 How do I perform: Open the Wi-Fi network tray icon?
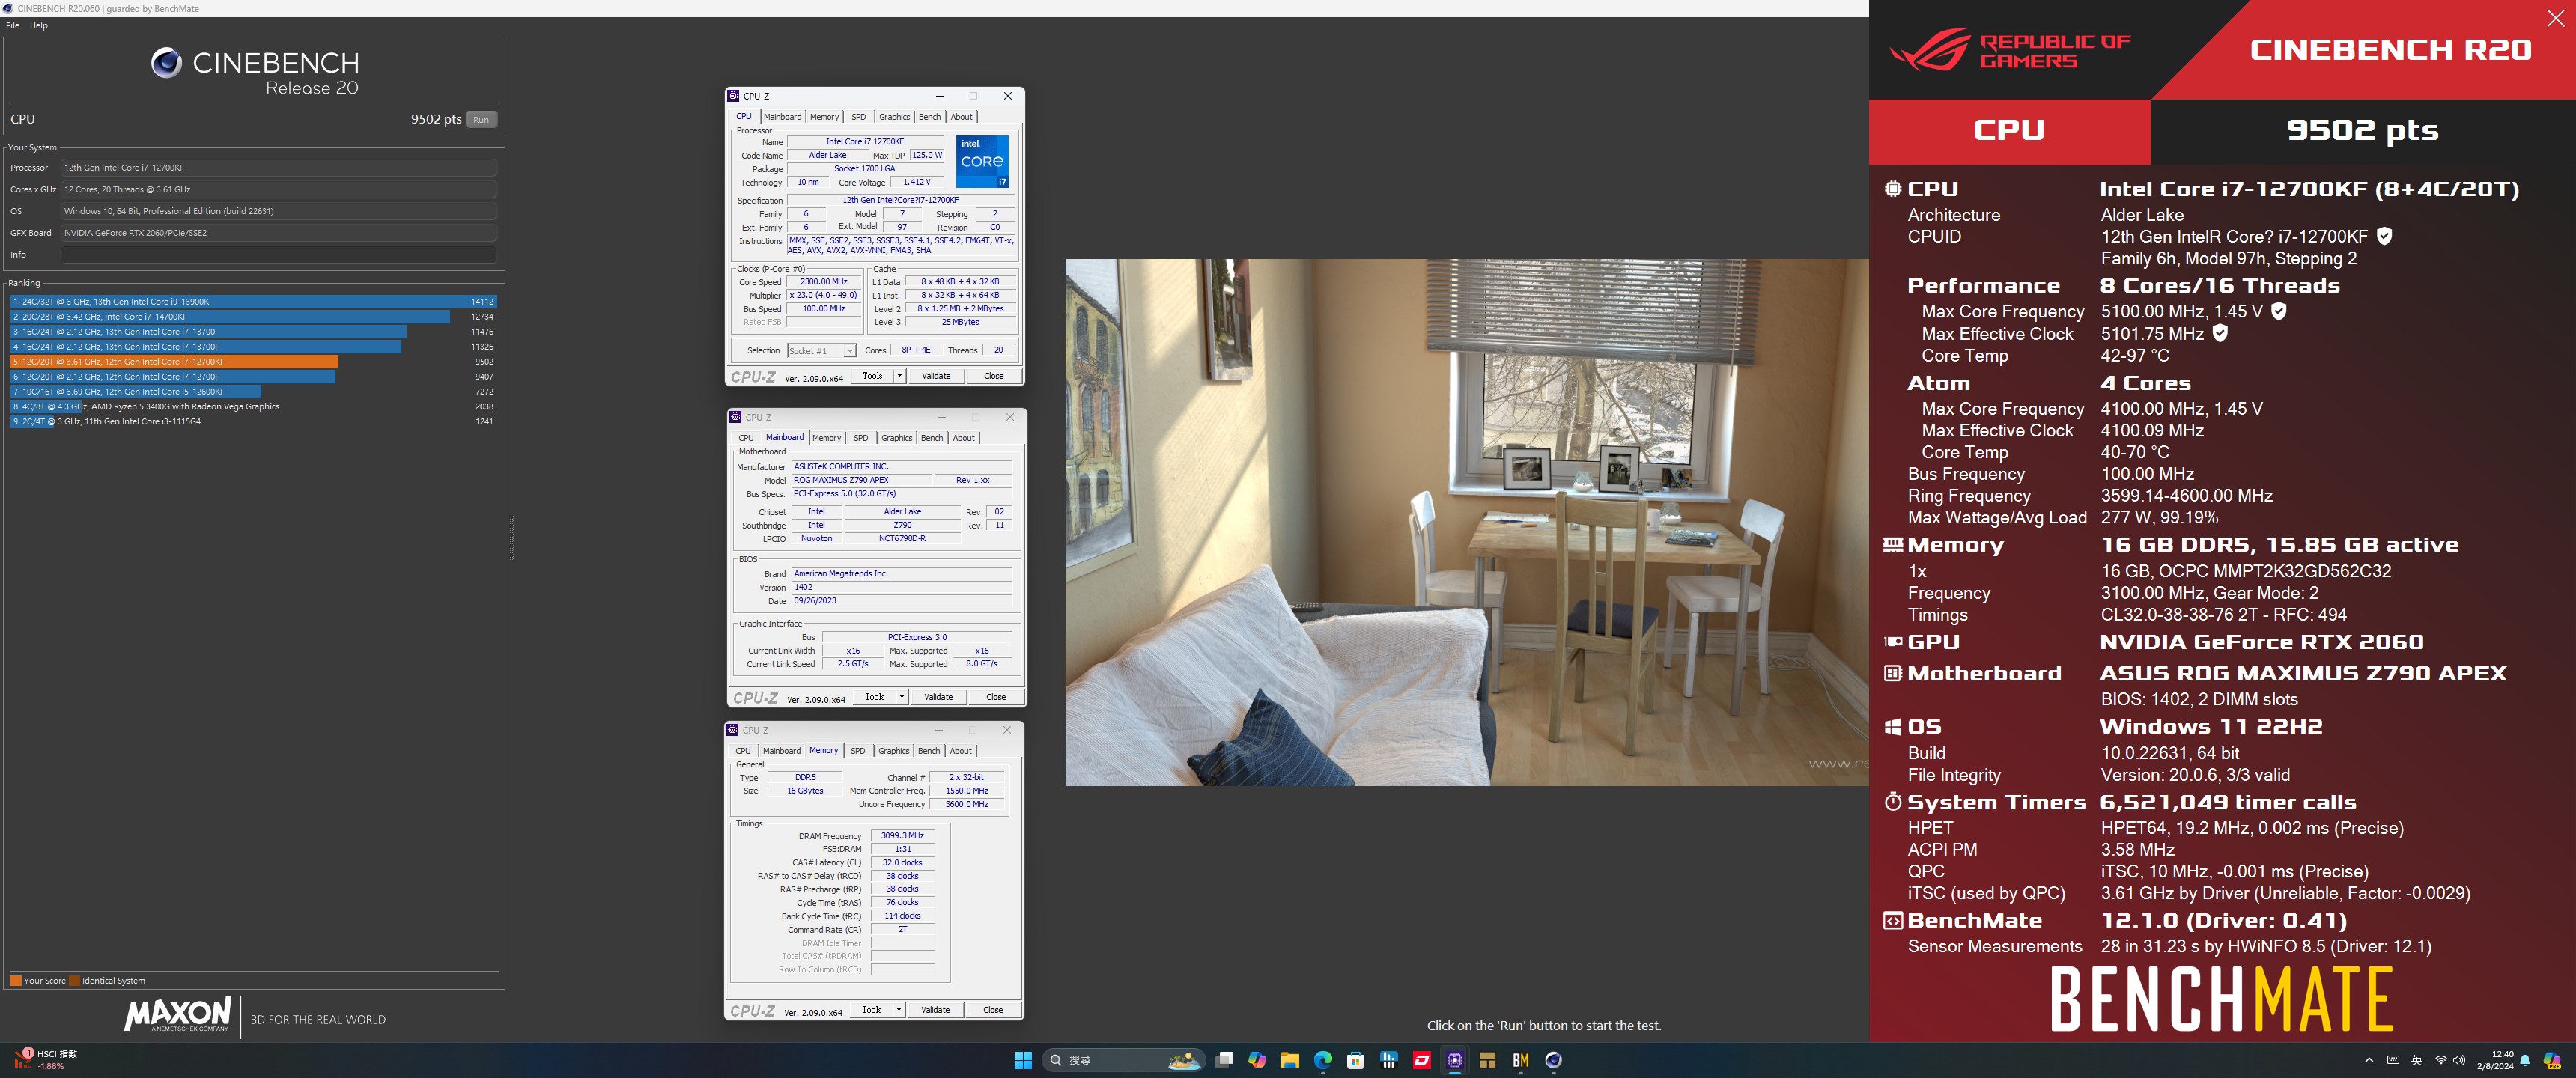pos(2440,1060)
